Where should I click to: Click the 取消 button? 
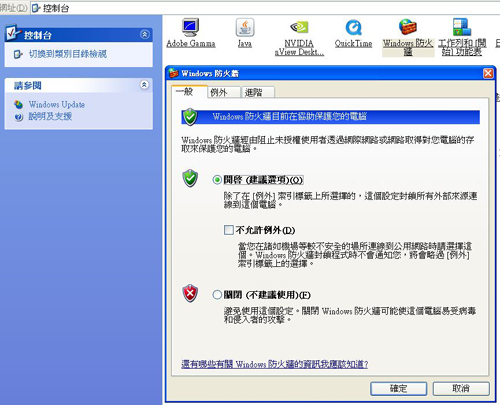pyautogui.click(x=461, y=389)
